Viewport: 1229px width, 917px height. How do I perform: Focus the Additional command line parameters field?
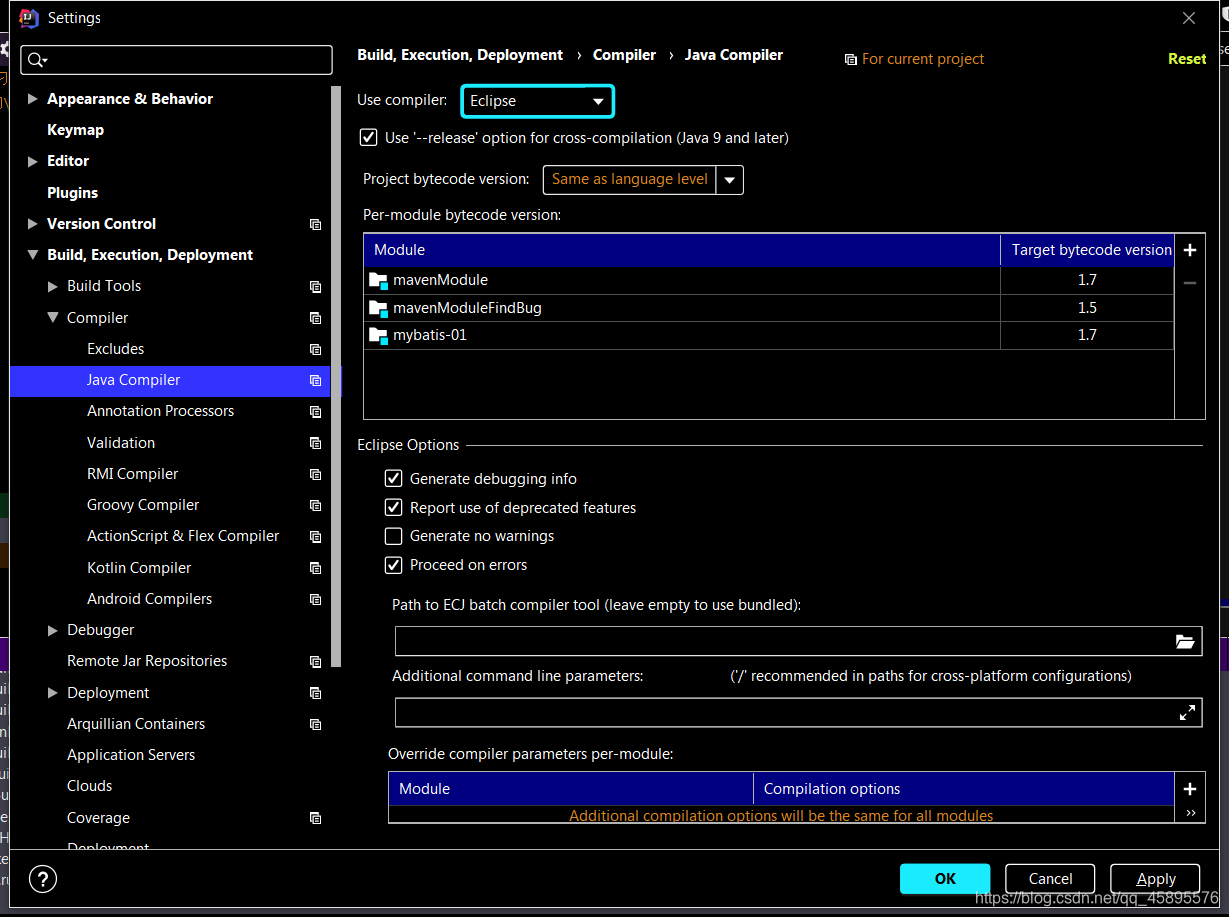(786, 713)
